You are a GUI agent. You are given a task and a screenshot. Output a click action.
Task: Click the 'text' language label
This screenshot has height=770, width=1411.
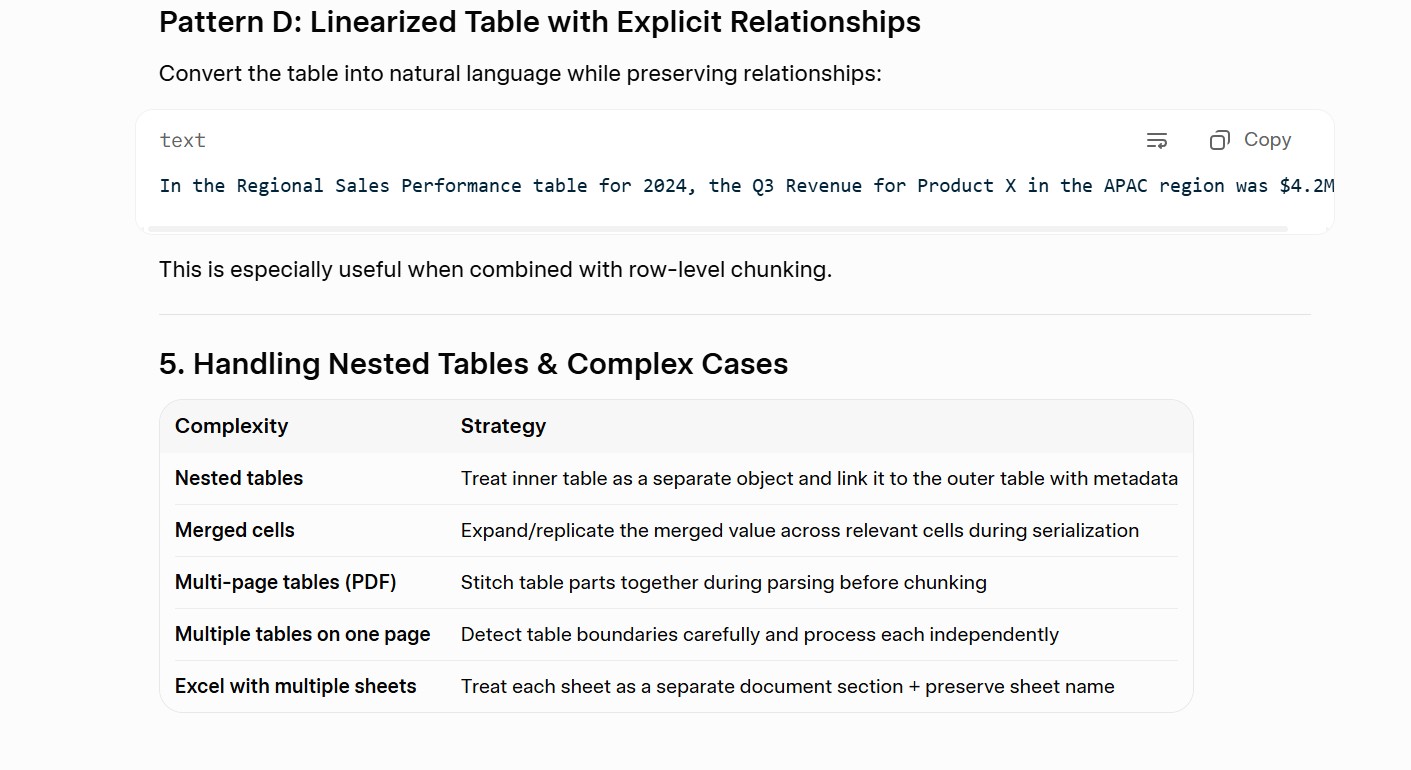[x=183, y=140]
